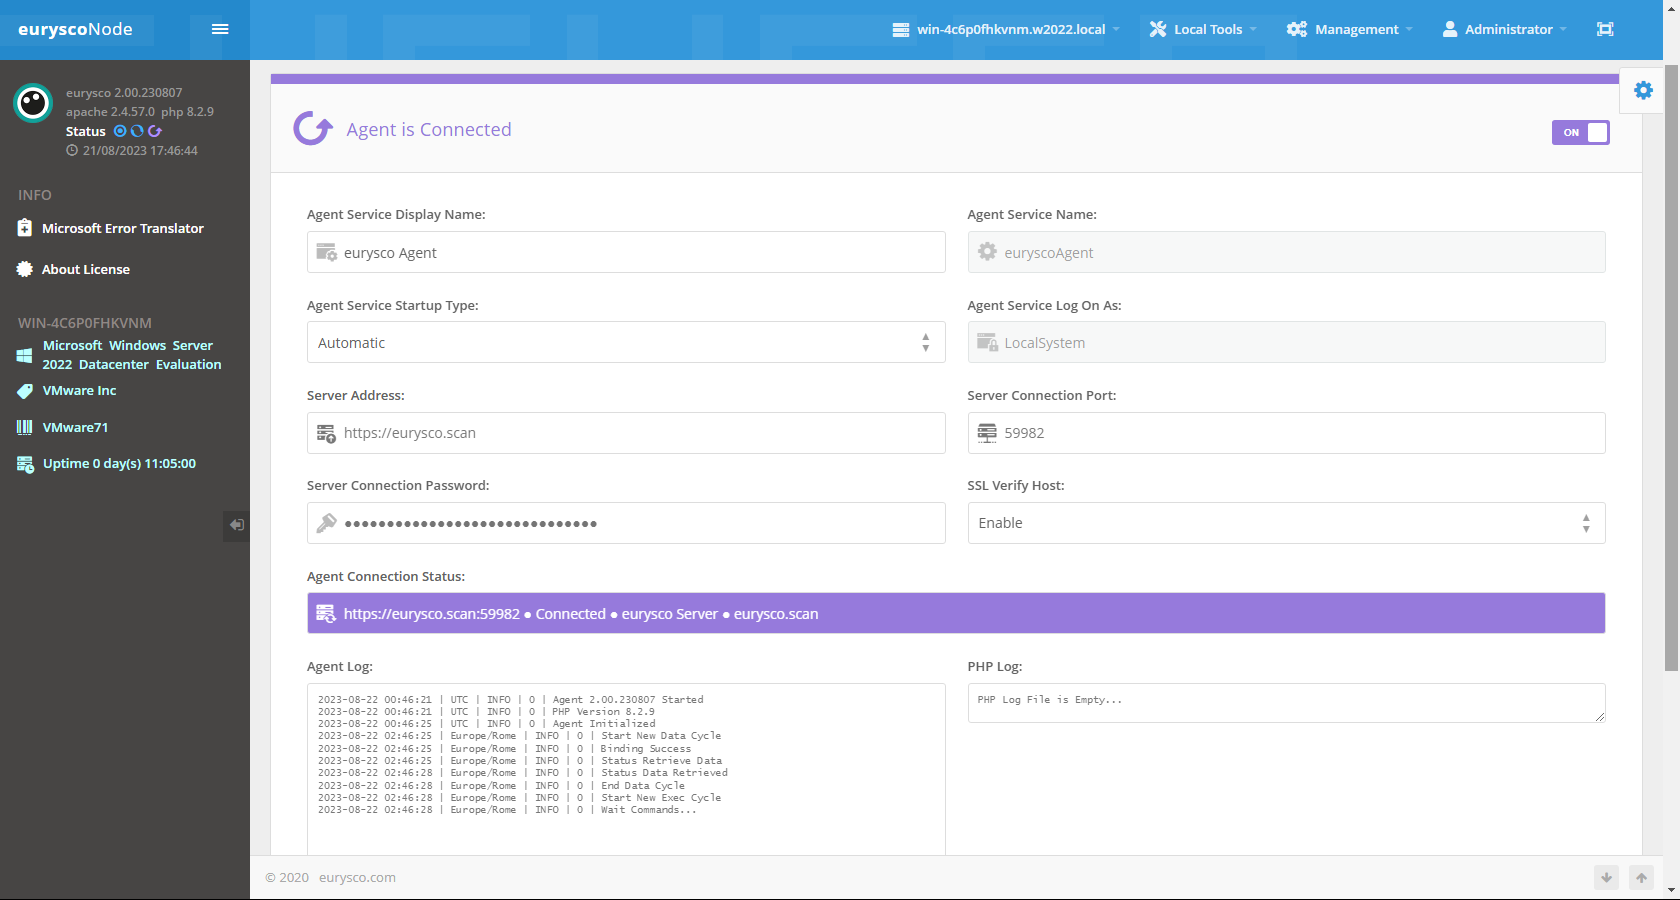
Task: Click the 'Agent 2.00.230807 Started' log line
Action: [x=628, y=700]
